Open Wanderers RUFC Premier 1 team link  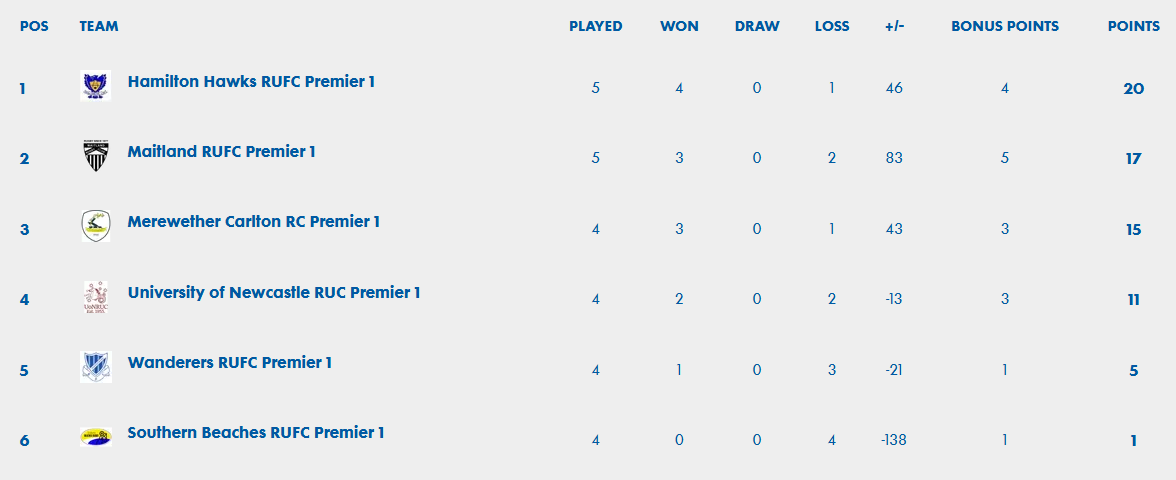[230, 362]
